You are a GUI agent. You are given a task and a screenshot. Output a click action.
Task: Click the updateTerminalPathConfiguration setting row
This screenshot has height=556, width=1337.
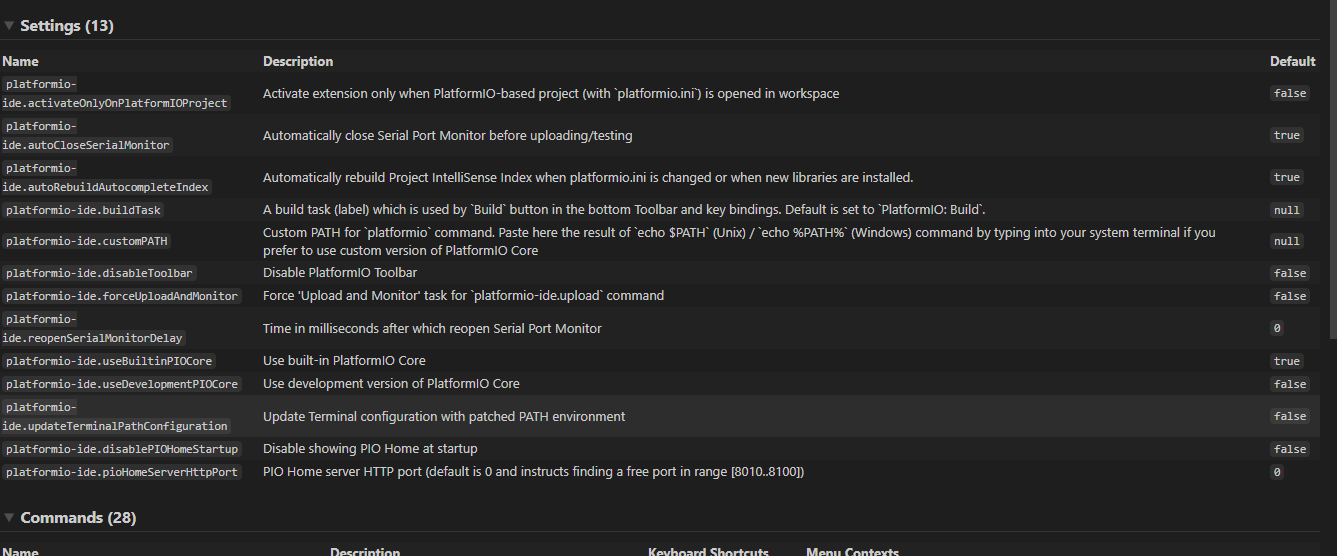(660, 416)
